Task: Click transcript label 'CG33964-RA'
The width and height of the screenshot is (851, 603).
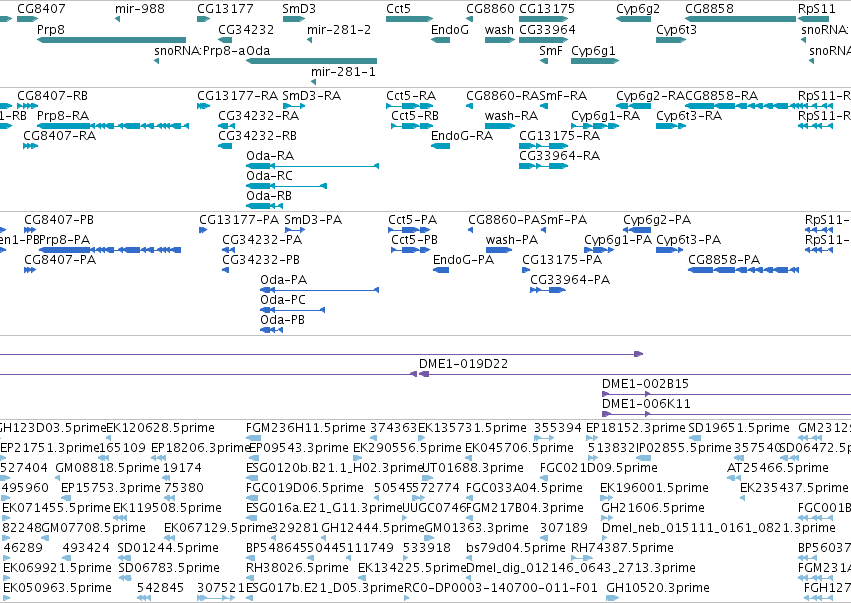Action: click(560, 156)
